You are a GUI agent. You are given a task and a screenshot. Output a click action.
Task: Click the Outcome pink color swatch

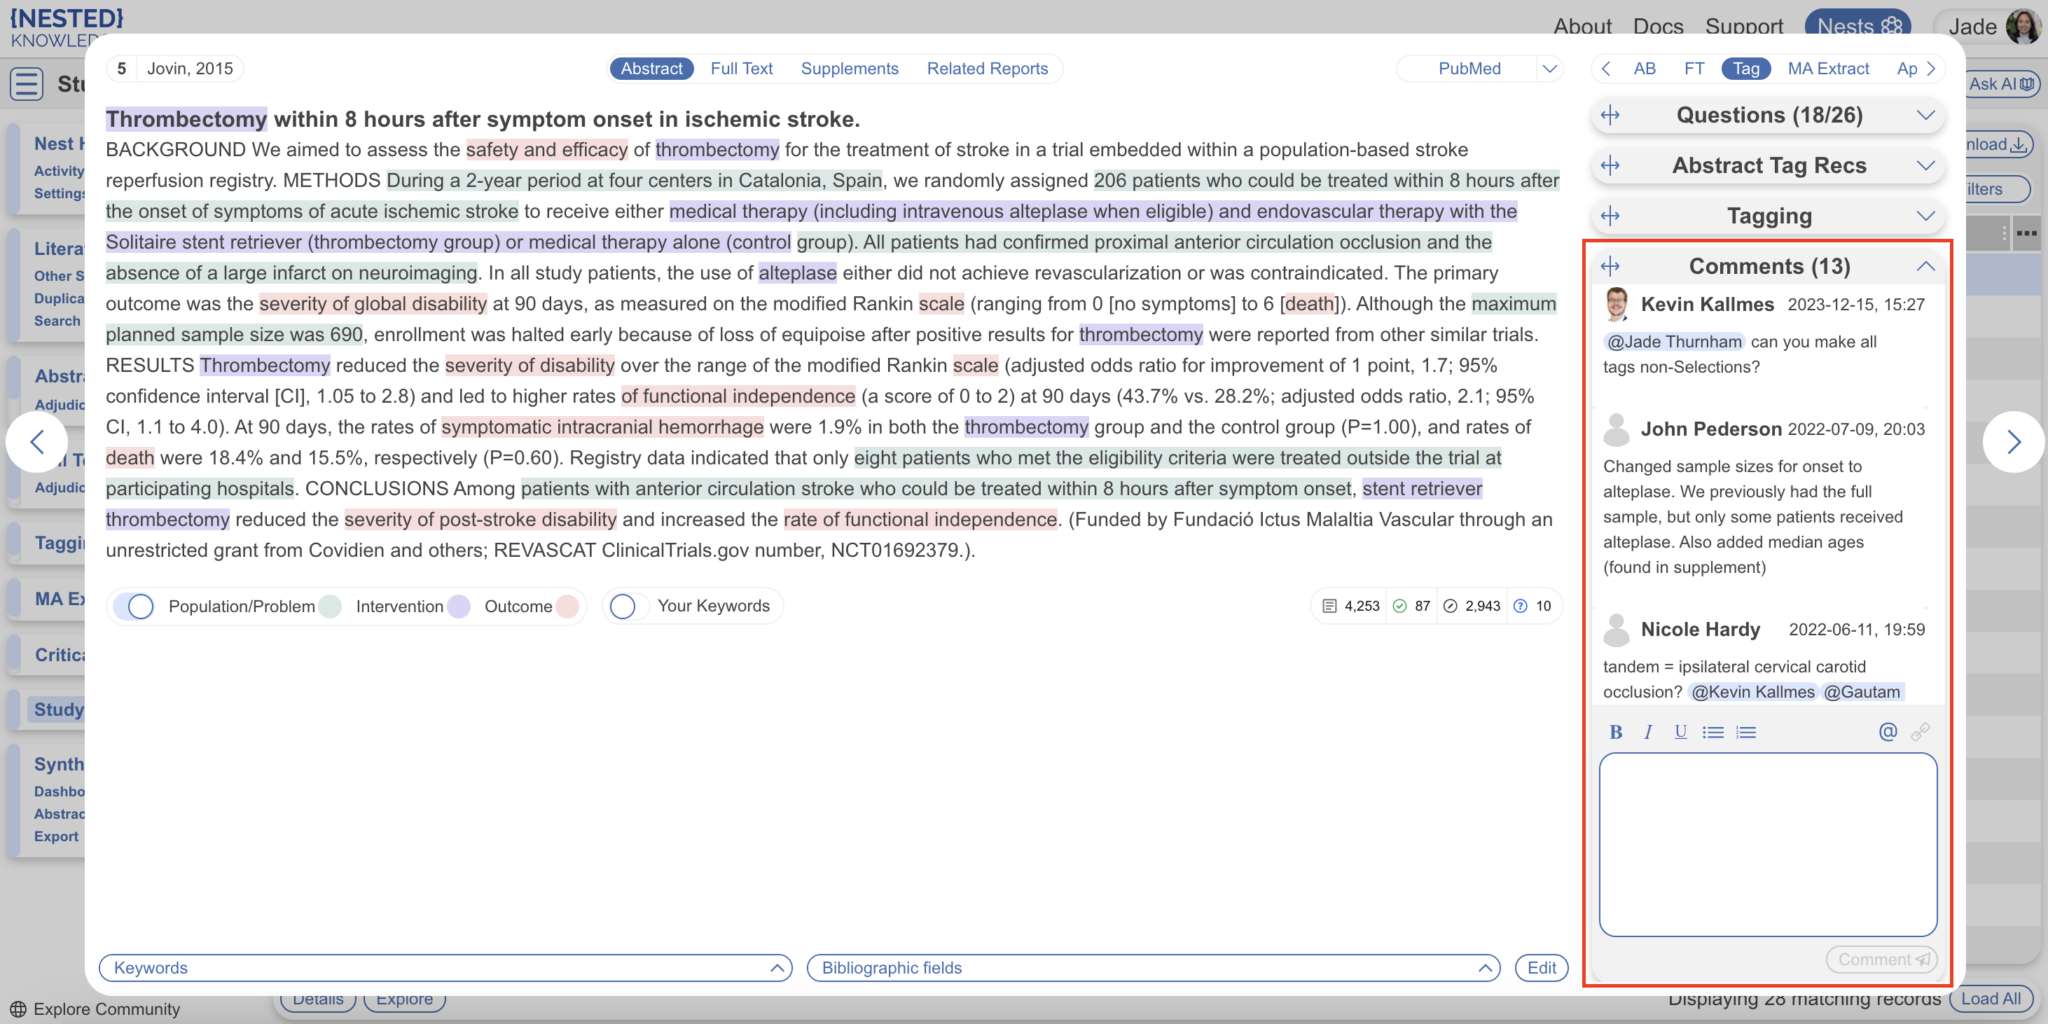(567, 606)
